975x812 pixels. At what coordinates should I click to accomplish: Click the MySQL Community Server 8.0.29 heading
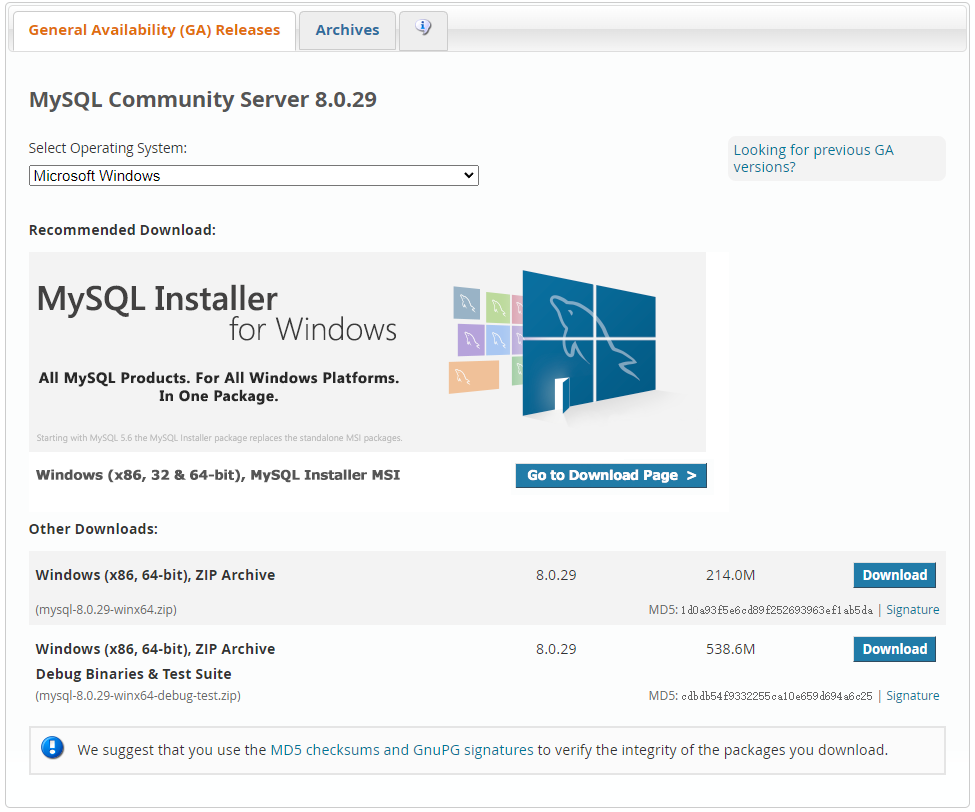click(203, 99)
